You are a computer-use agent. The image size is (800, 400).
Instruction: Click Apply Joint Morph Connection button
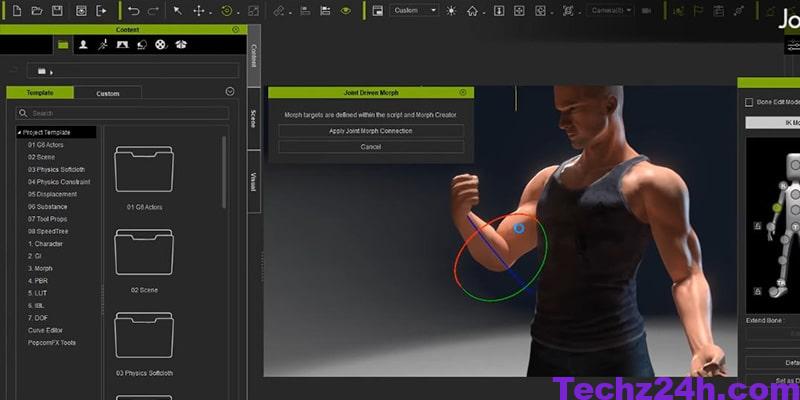(371, 131)
